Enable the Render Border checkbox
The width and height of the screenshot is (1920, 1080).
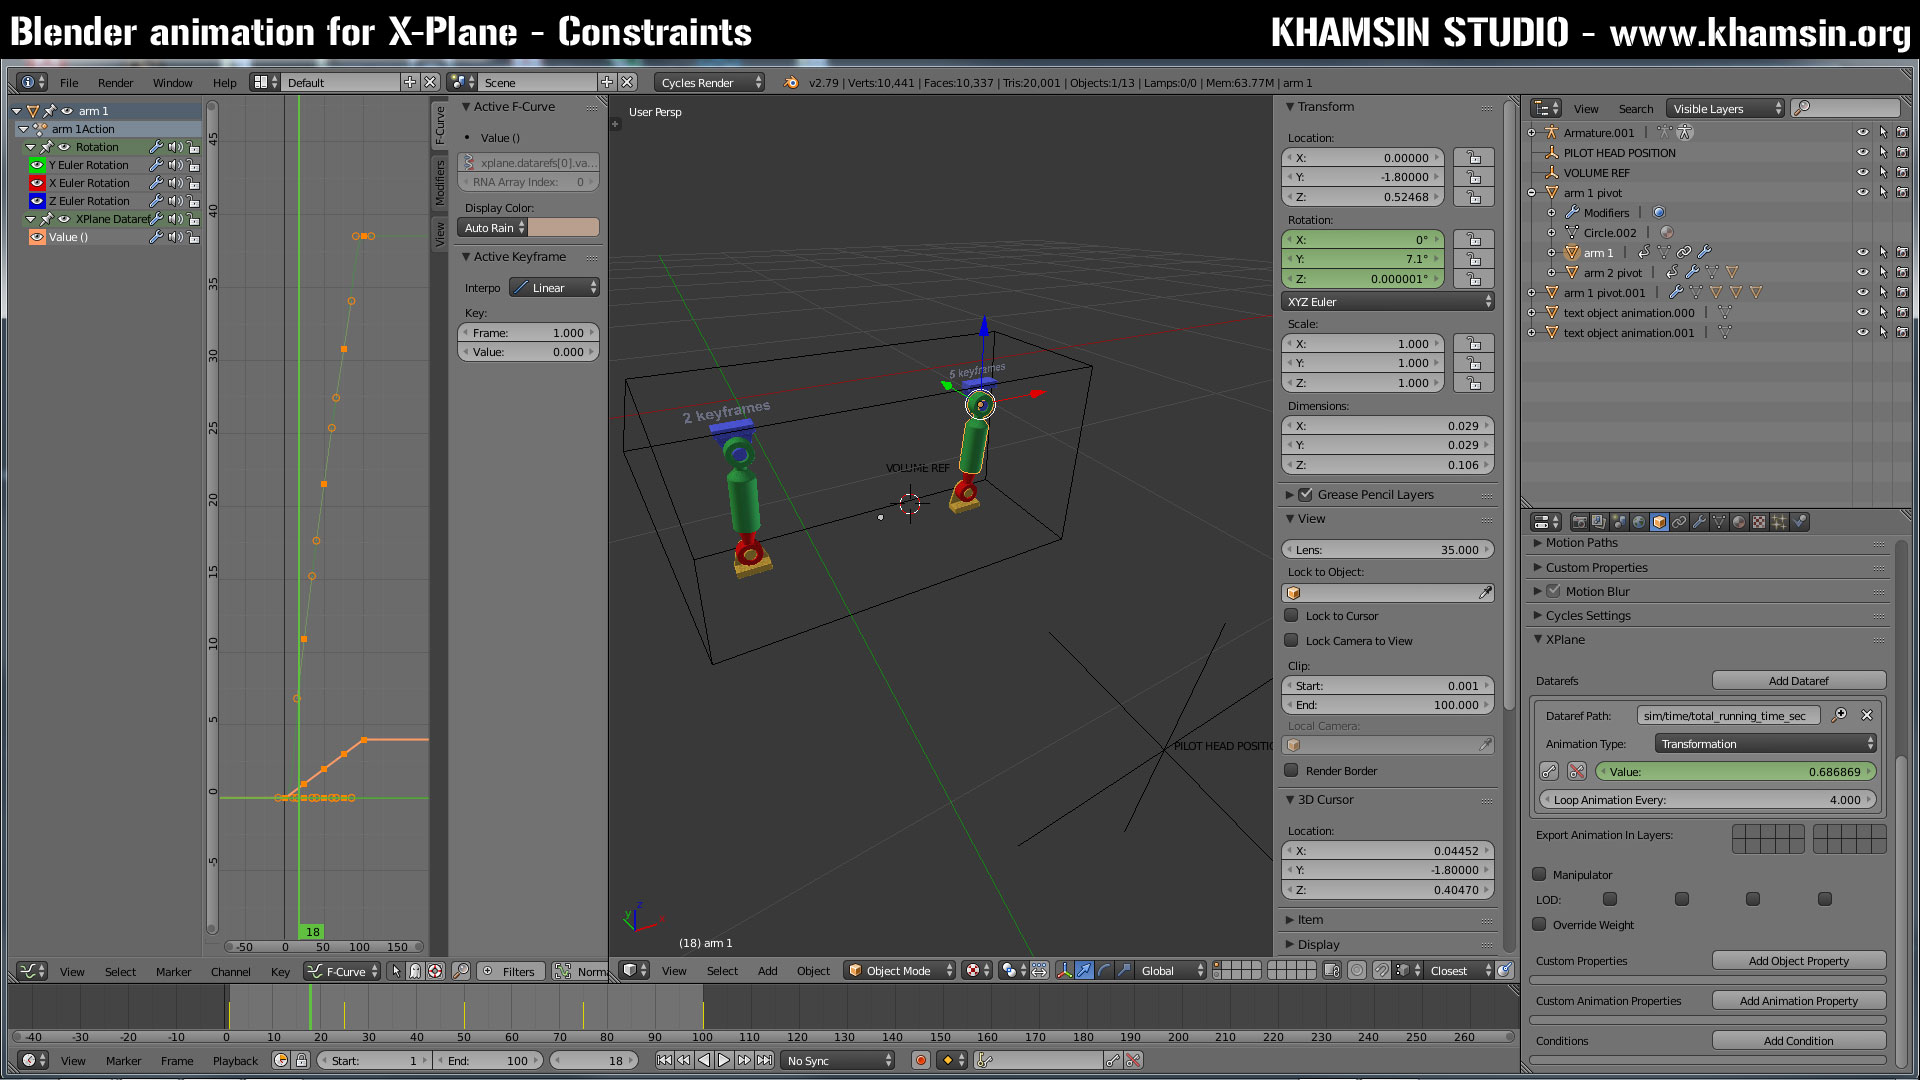(1291, 771)
